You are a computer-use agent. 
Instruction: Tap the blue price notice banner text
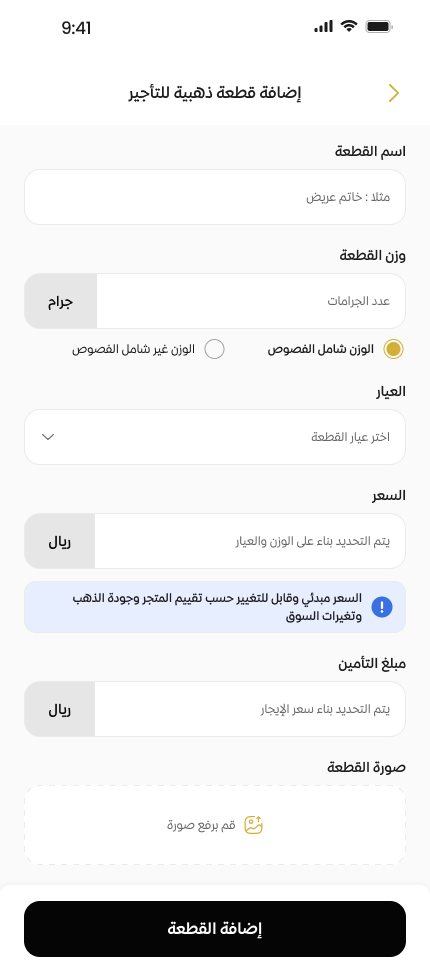pos(217,607)
